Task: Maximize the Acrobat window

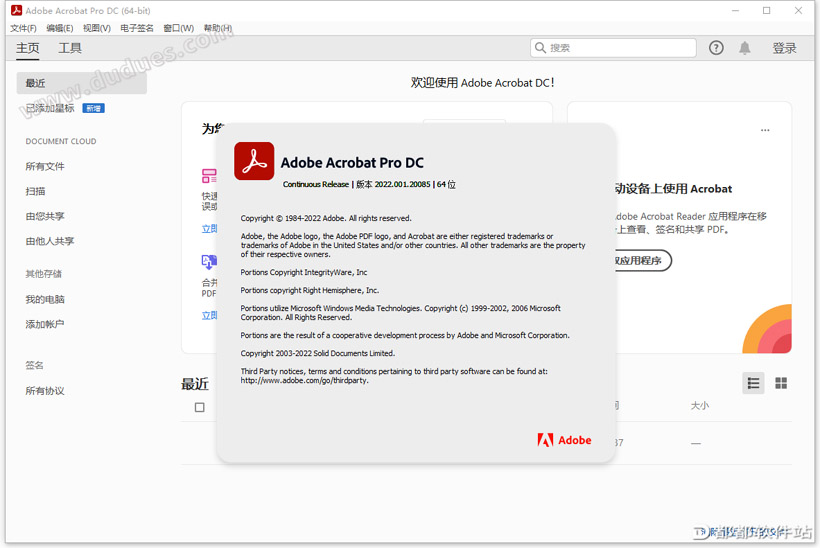Action: (x=767, y=10)
